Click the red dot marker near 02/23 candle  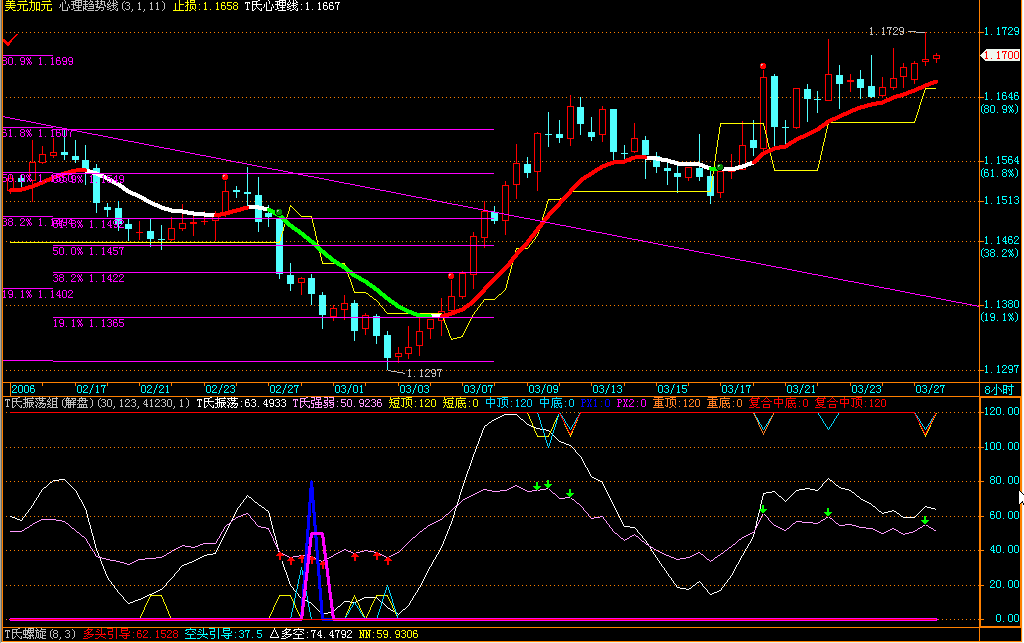coord(225,177)
